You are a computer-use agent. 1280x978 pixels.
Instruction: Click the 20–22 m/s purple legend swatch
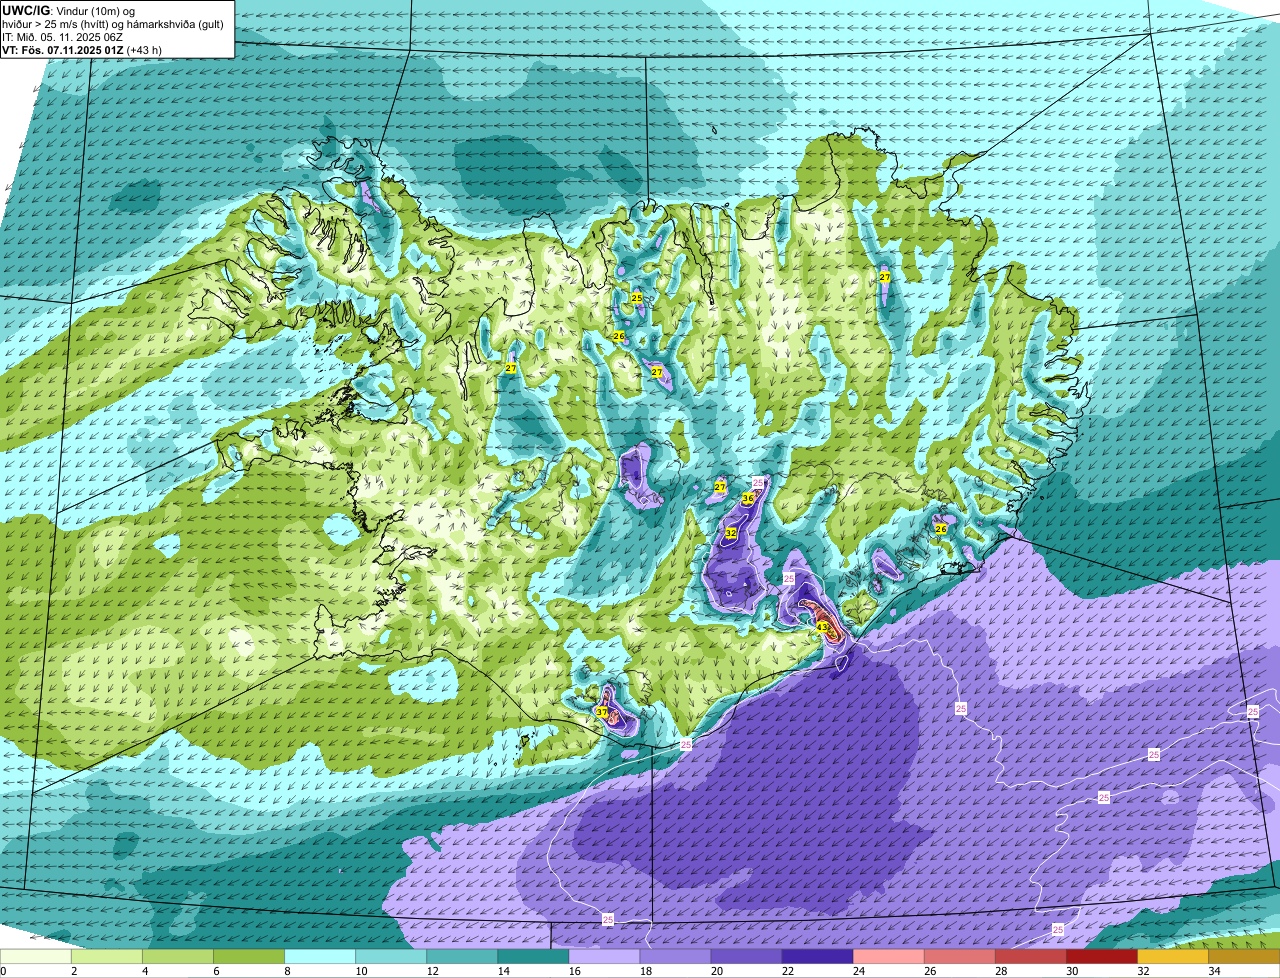click(x=746, y=957)
